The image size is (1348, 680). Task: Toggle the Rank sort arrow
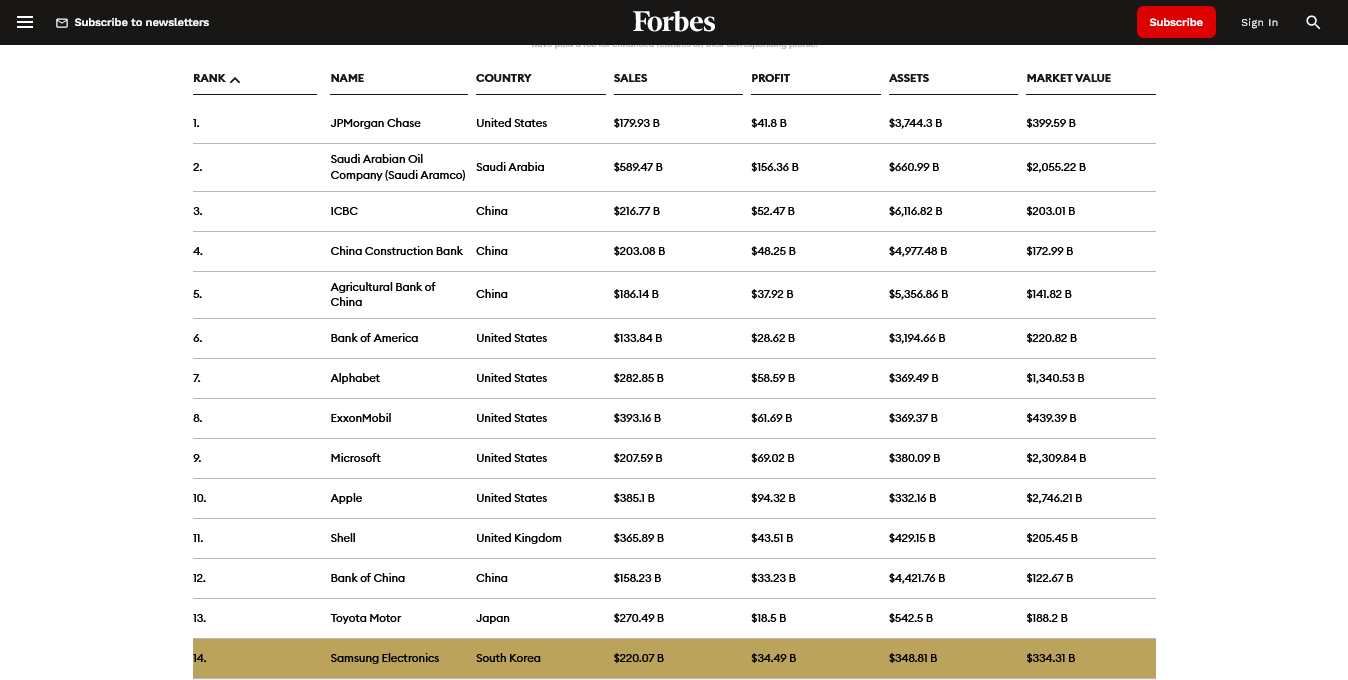point(235,79)
